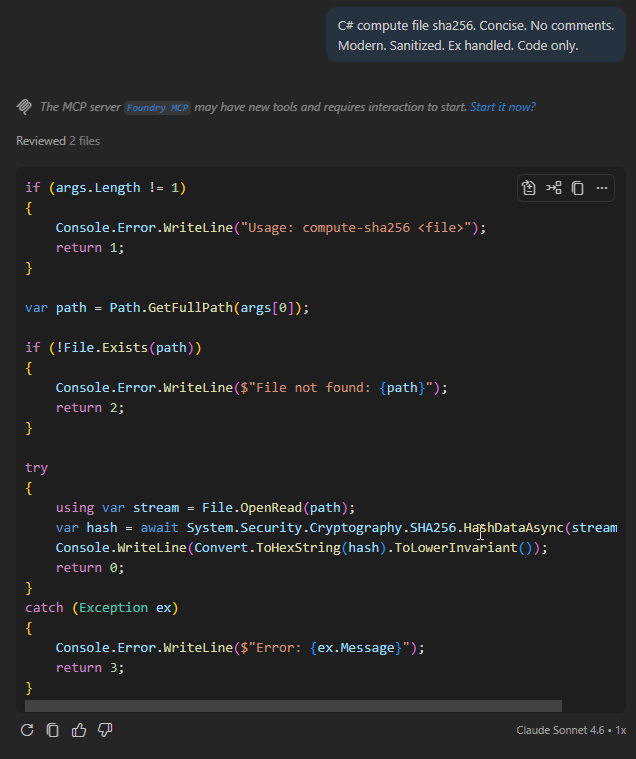Click Path.GetFullPath in the code
Screen dimensions: 636x759
coord(171,308)
